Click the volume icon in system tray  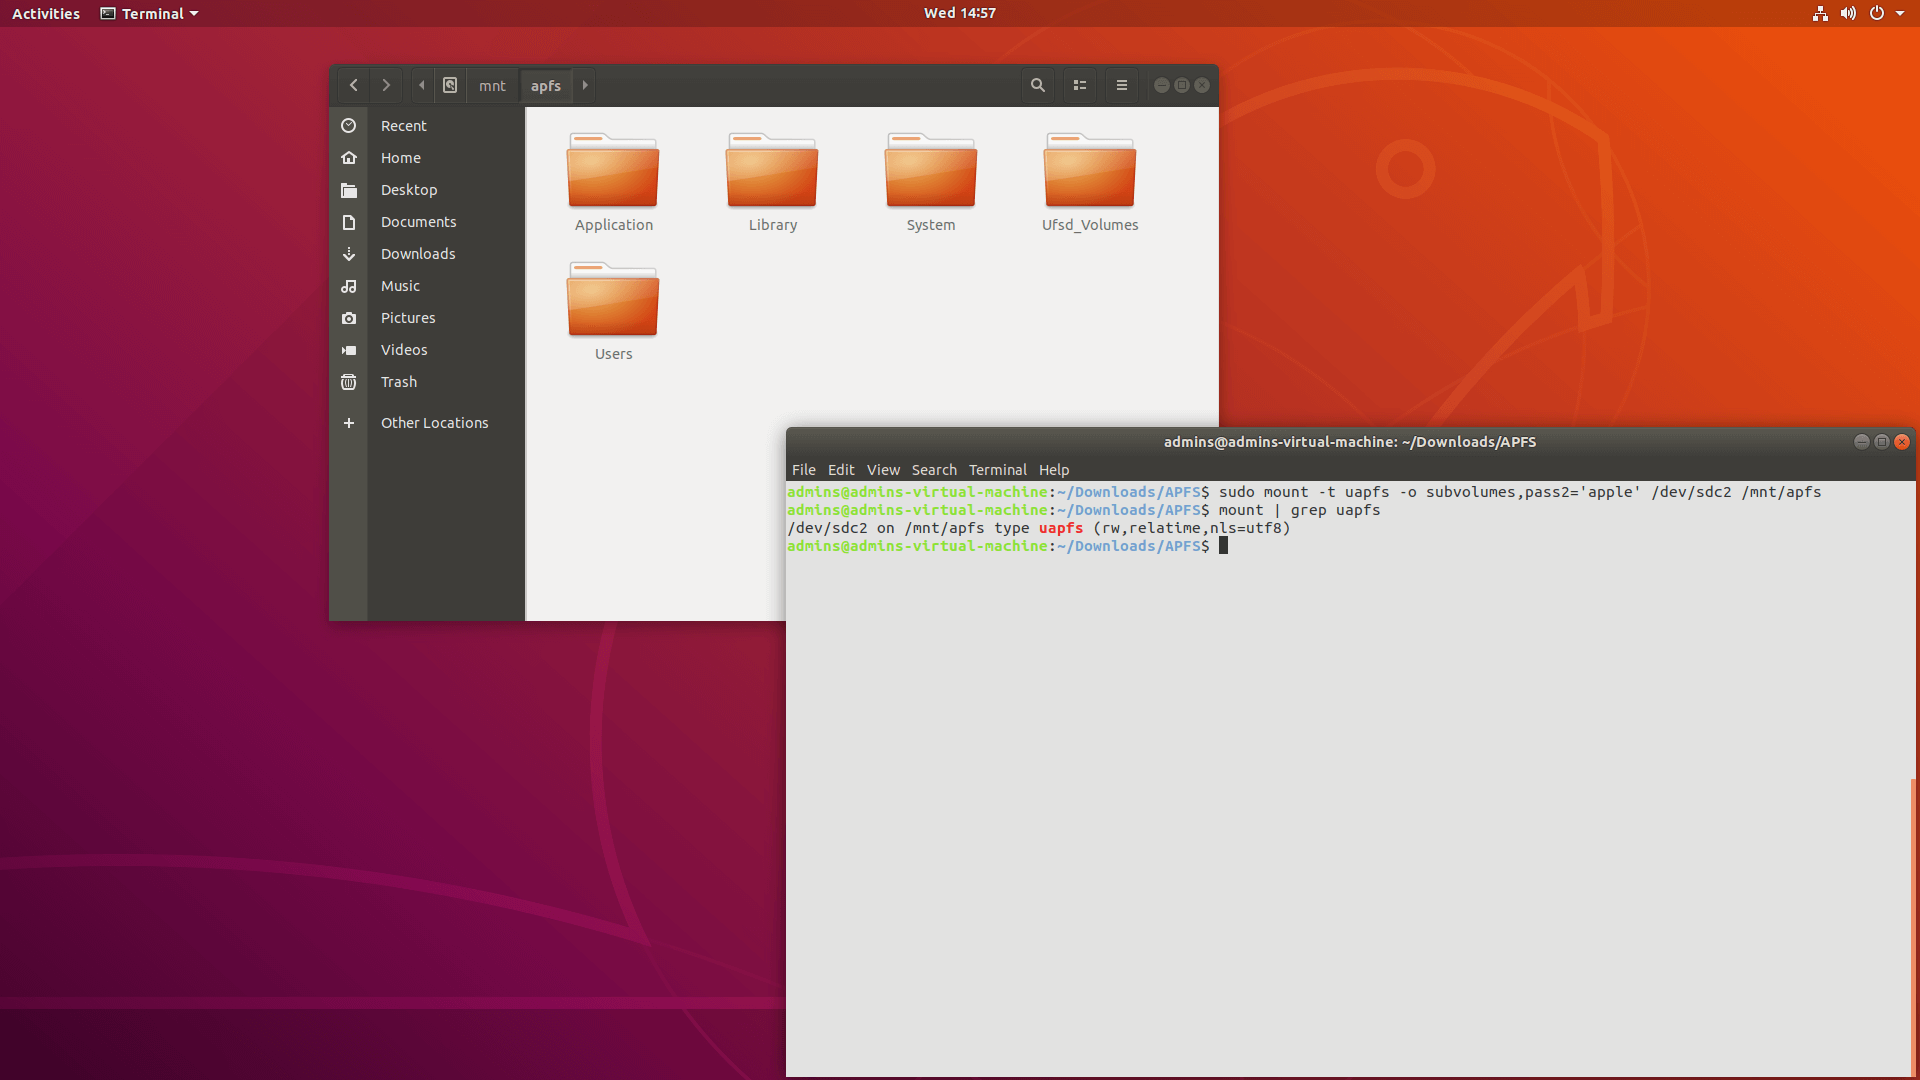click(x=1848, y=13)
